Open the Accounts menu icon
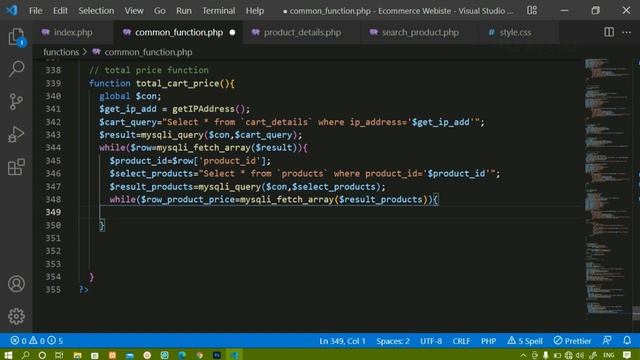The height and width of the screenshot is (360, 640). tap(16, 284)
